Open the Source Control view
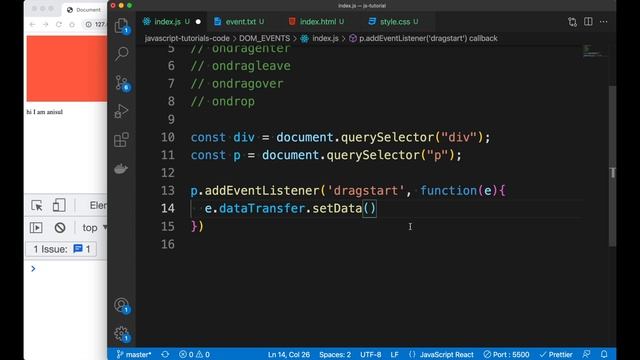 [122, 83]
